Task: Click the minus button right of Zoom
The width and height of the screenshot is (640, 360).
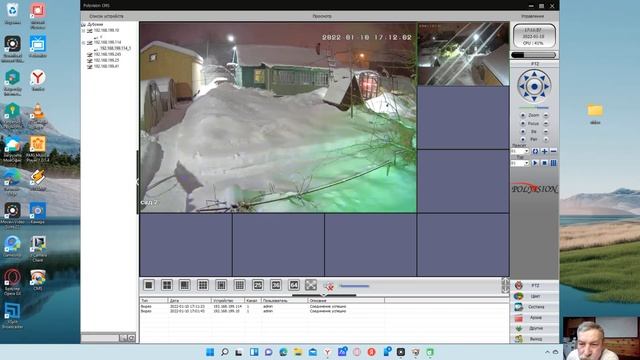Action: (546, 116)
